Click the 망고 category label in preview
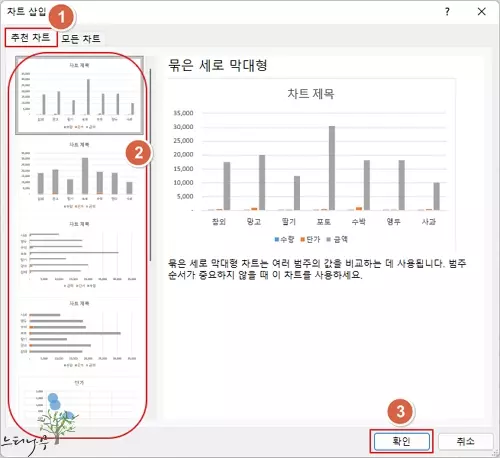This screenshot has width=500, height=458. pyautogui.click(x=254, y=222)
